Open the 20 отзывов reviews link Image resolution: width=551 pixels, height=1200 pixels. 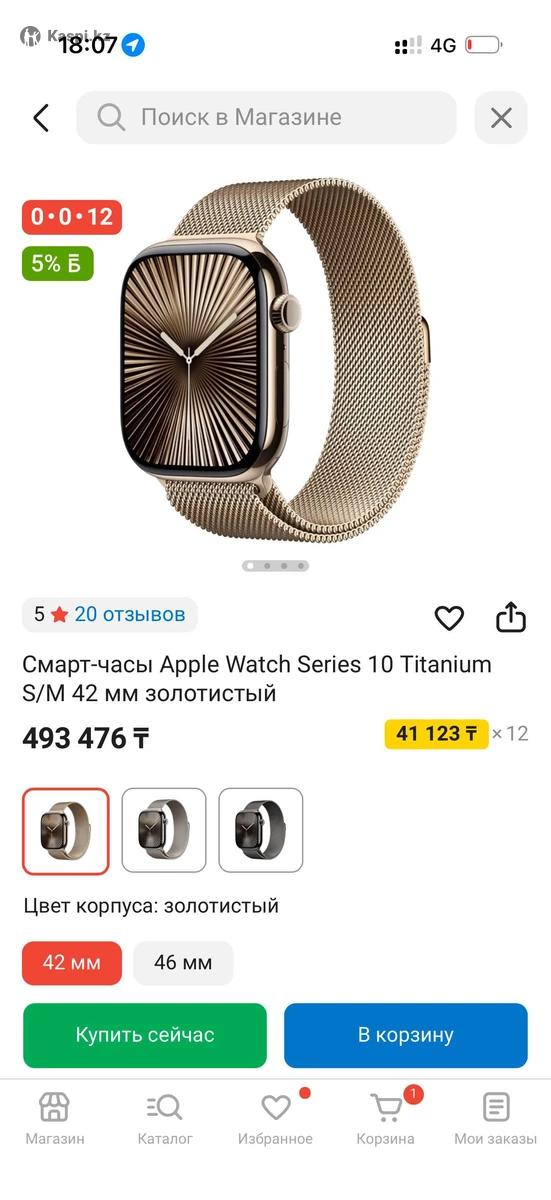tap(130, 614)
